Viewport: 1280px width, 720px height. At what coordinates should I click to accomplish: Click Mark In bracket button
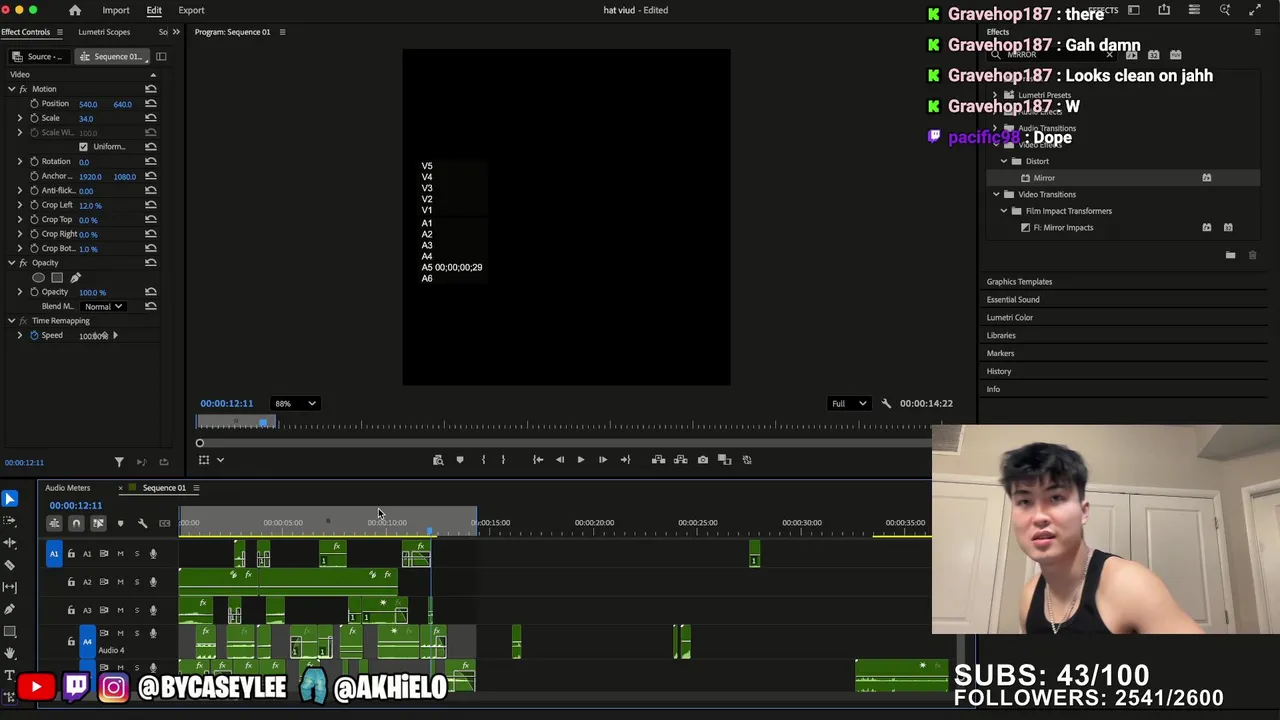pos(483,460)
